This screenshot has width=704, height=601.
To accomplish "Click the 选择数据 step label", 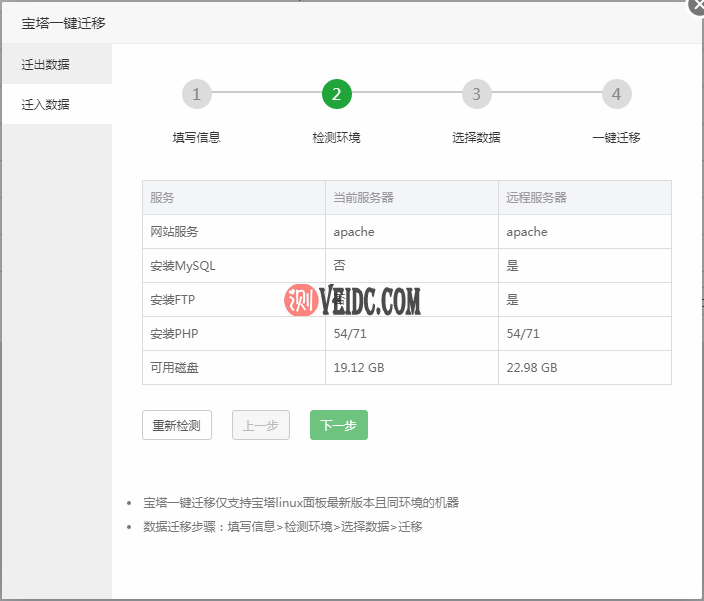I will click(476, 137).
